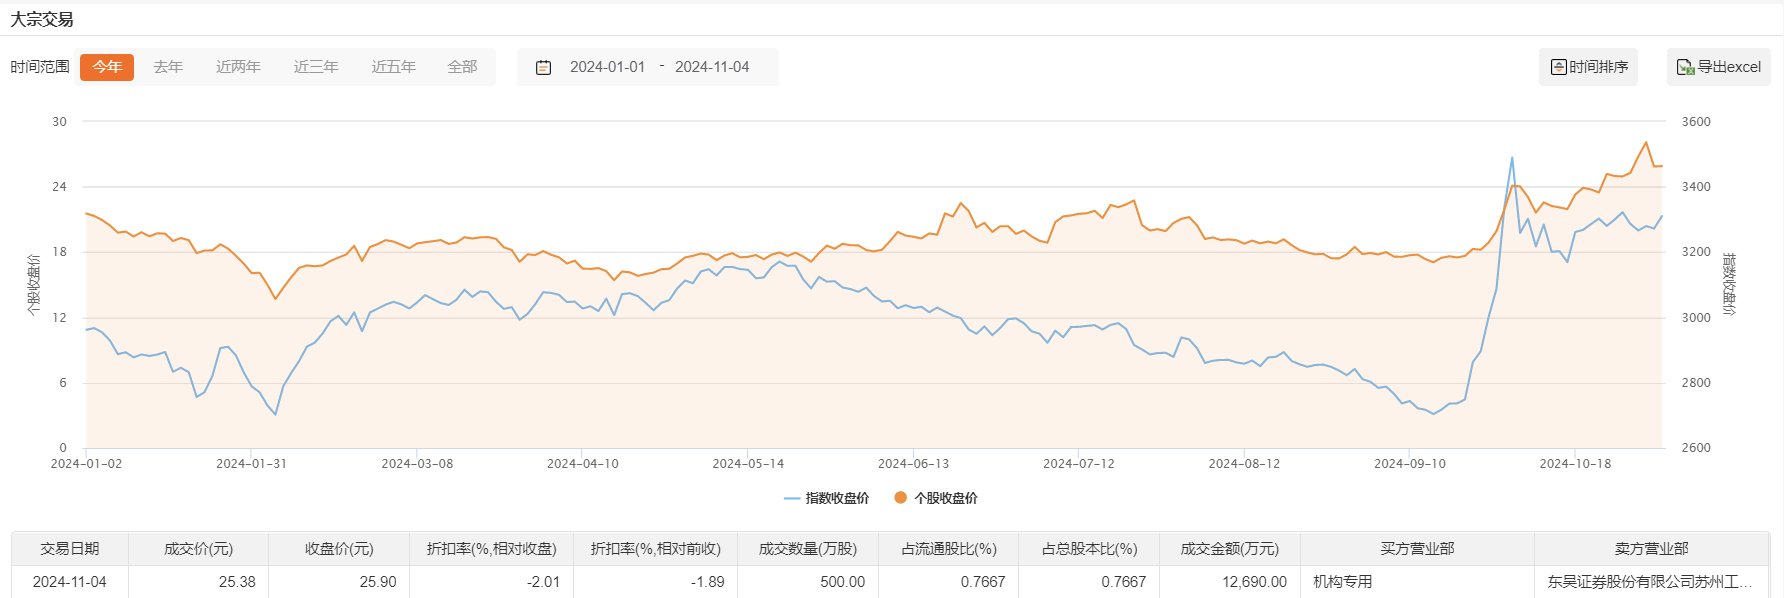The image size is (1784, 598).
Task: Open the 东吴证券 seller branch cell
Action: coord(1649,582)
